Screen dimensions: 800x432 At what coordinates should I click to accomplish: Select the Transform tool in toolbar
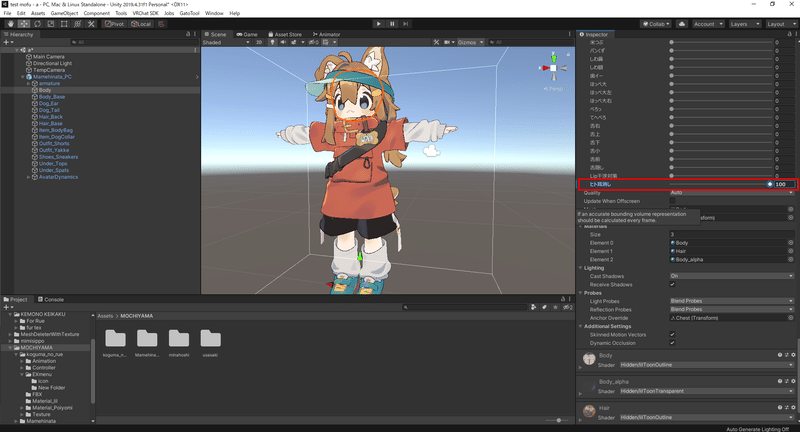pyautogui.click(x=77, y=24)
